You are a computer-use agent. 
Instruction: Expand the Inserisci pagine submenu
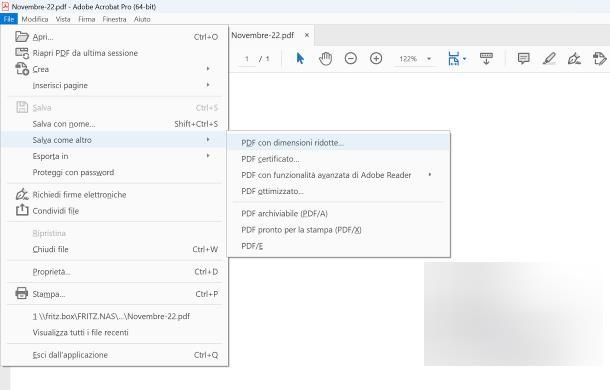point(208,85)
